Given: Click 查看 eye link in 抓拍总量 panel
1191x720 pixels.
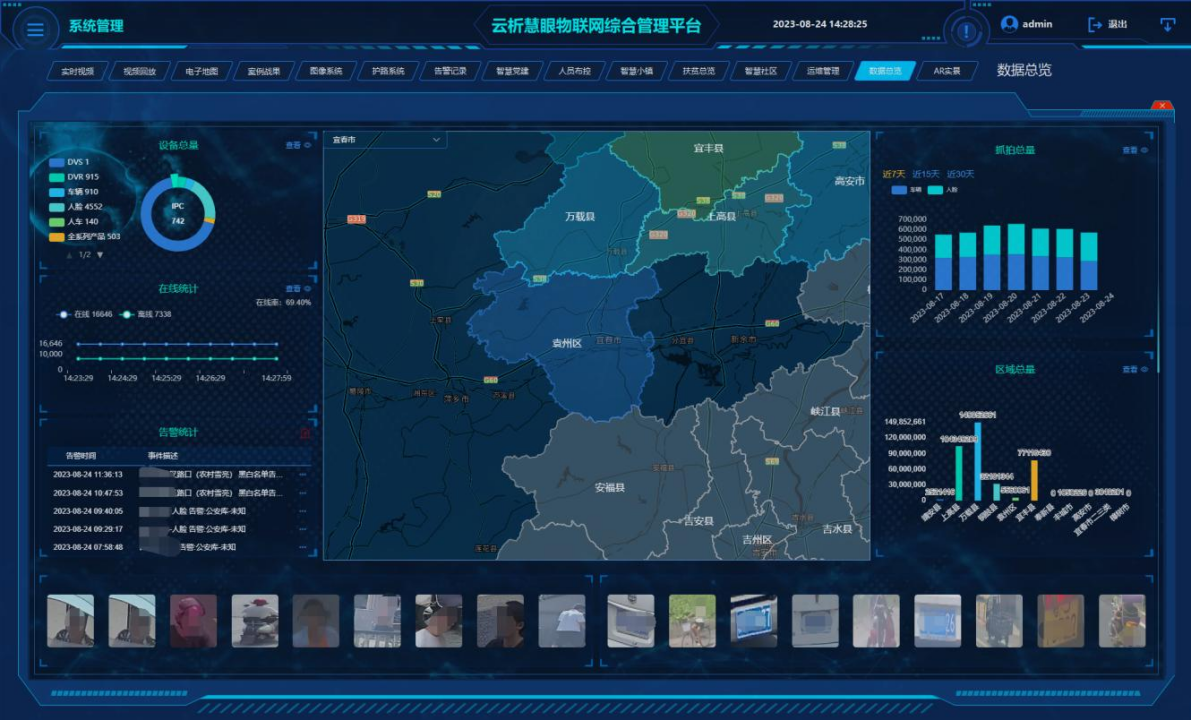Looking at the screenshot, I should pos(1135,150).
